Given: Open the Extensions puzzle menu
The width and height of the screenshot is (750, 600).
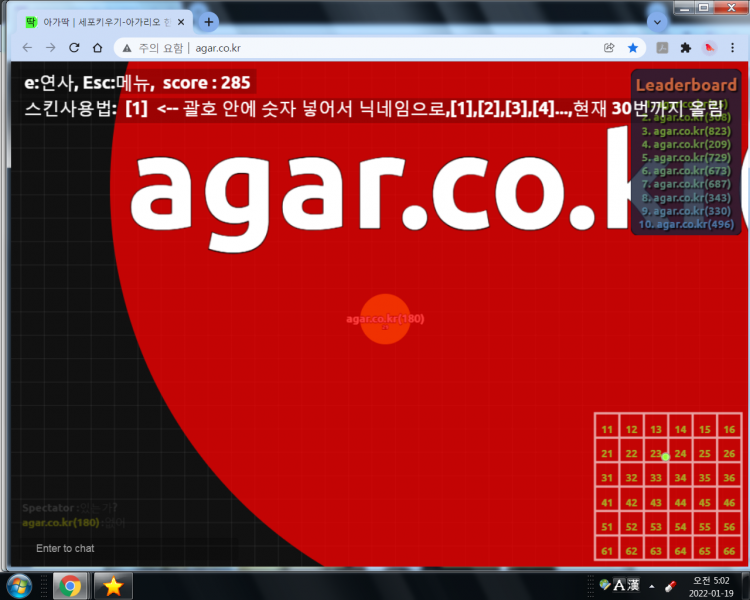Looking at the screenshot, I should click(x=685, y=48).
